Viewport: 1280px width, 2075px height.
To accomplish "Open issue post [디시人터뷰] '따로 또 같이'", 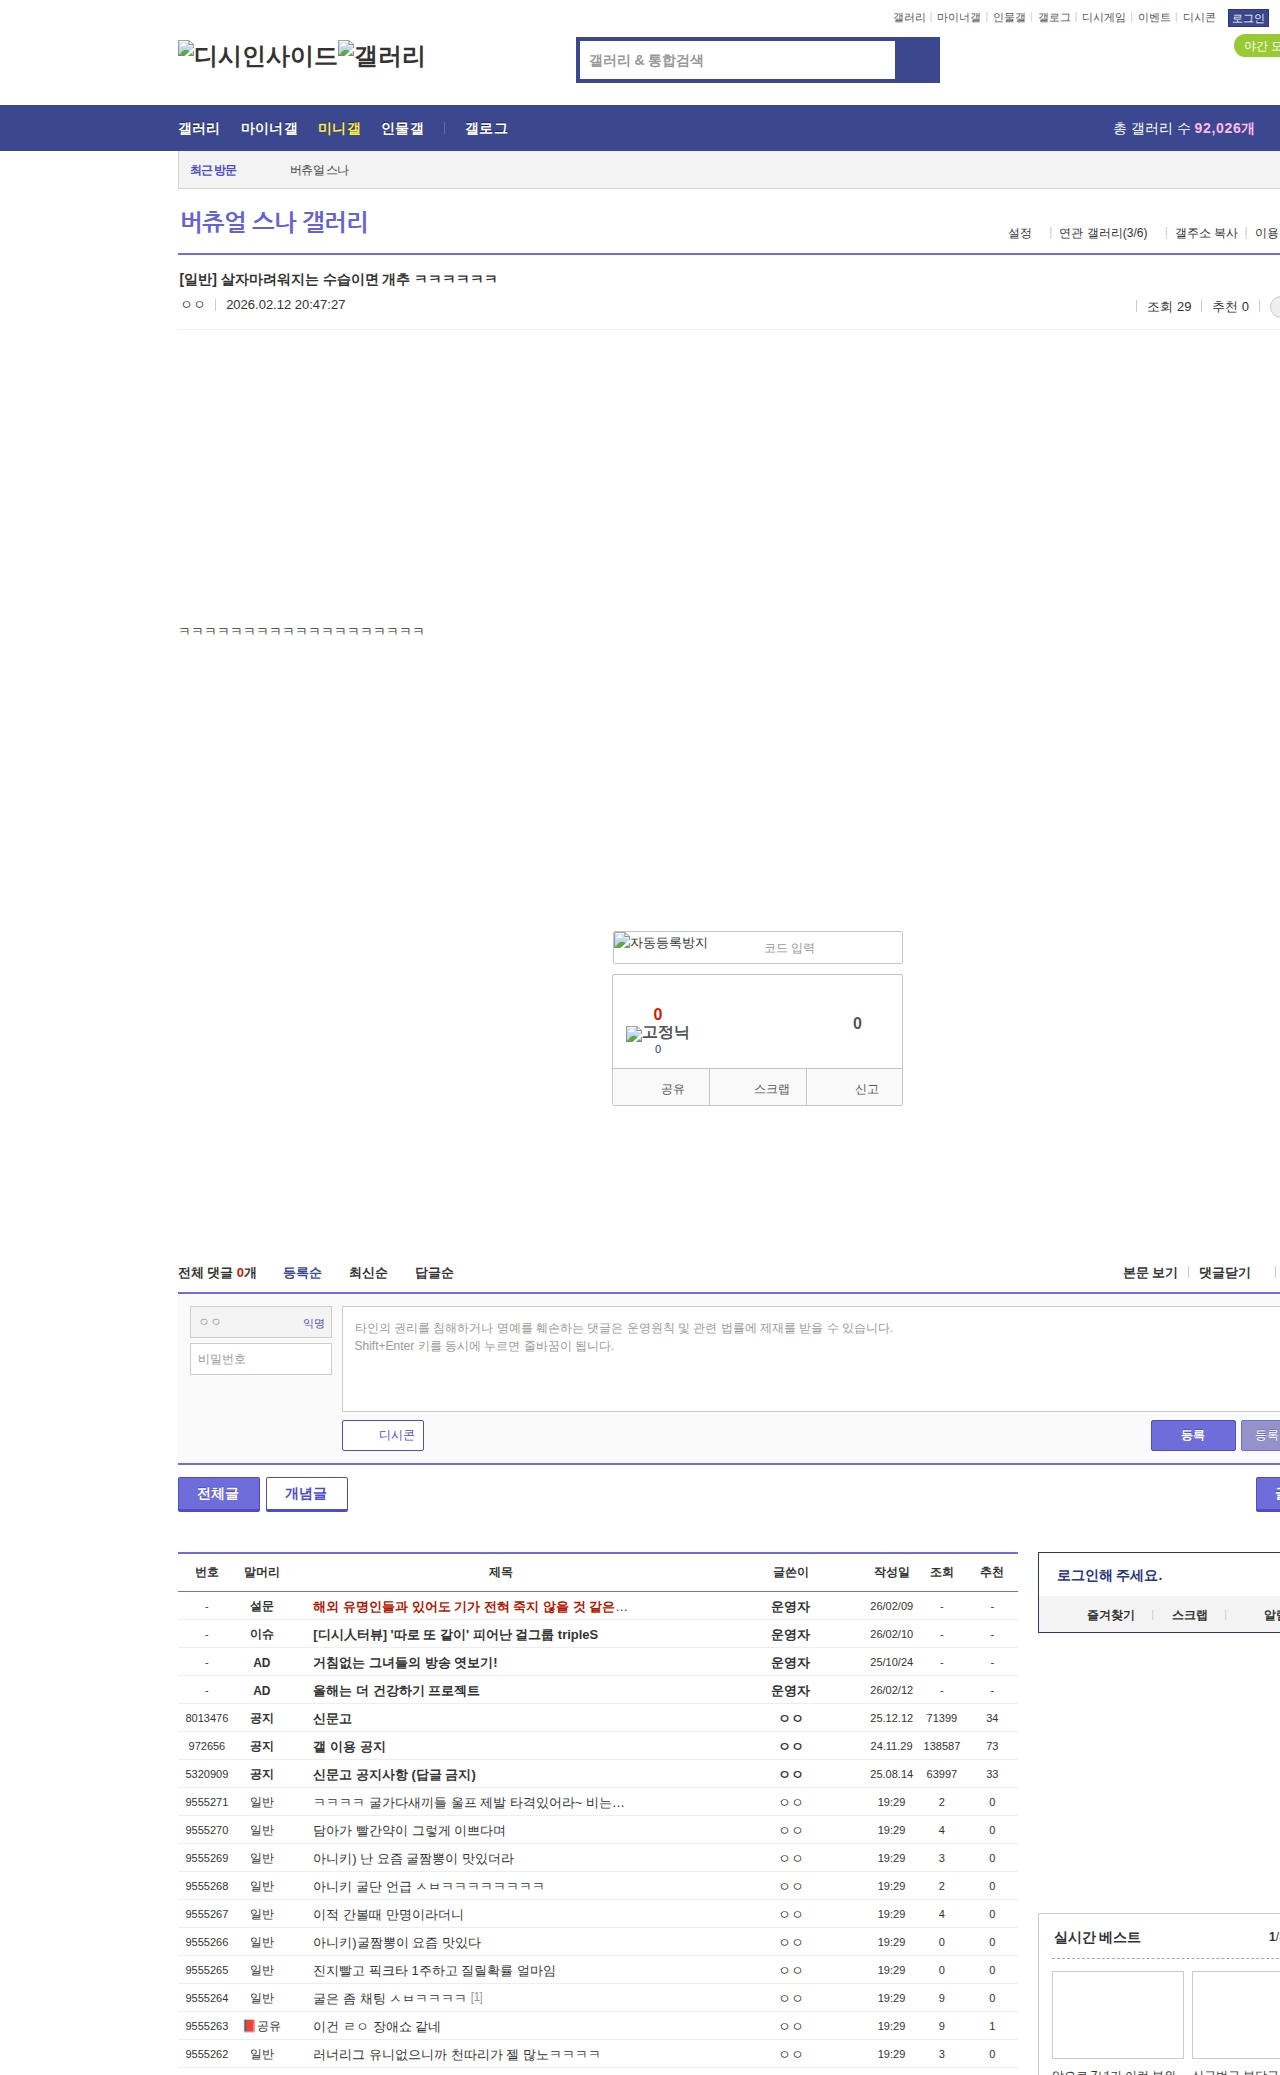I will pyautogui.click(x=455, y=1634).
